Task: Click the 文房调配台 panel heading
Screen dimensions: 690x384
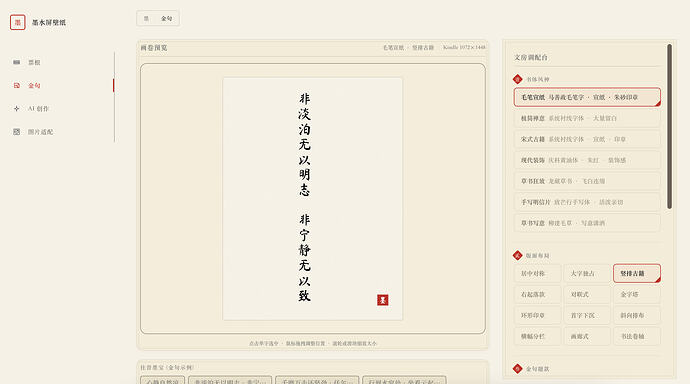Action: 531,58
